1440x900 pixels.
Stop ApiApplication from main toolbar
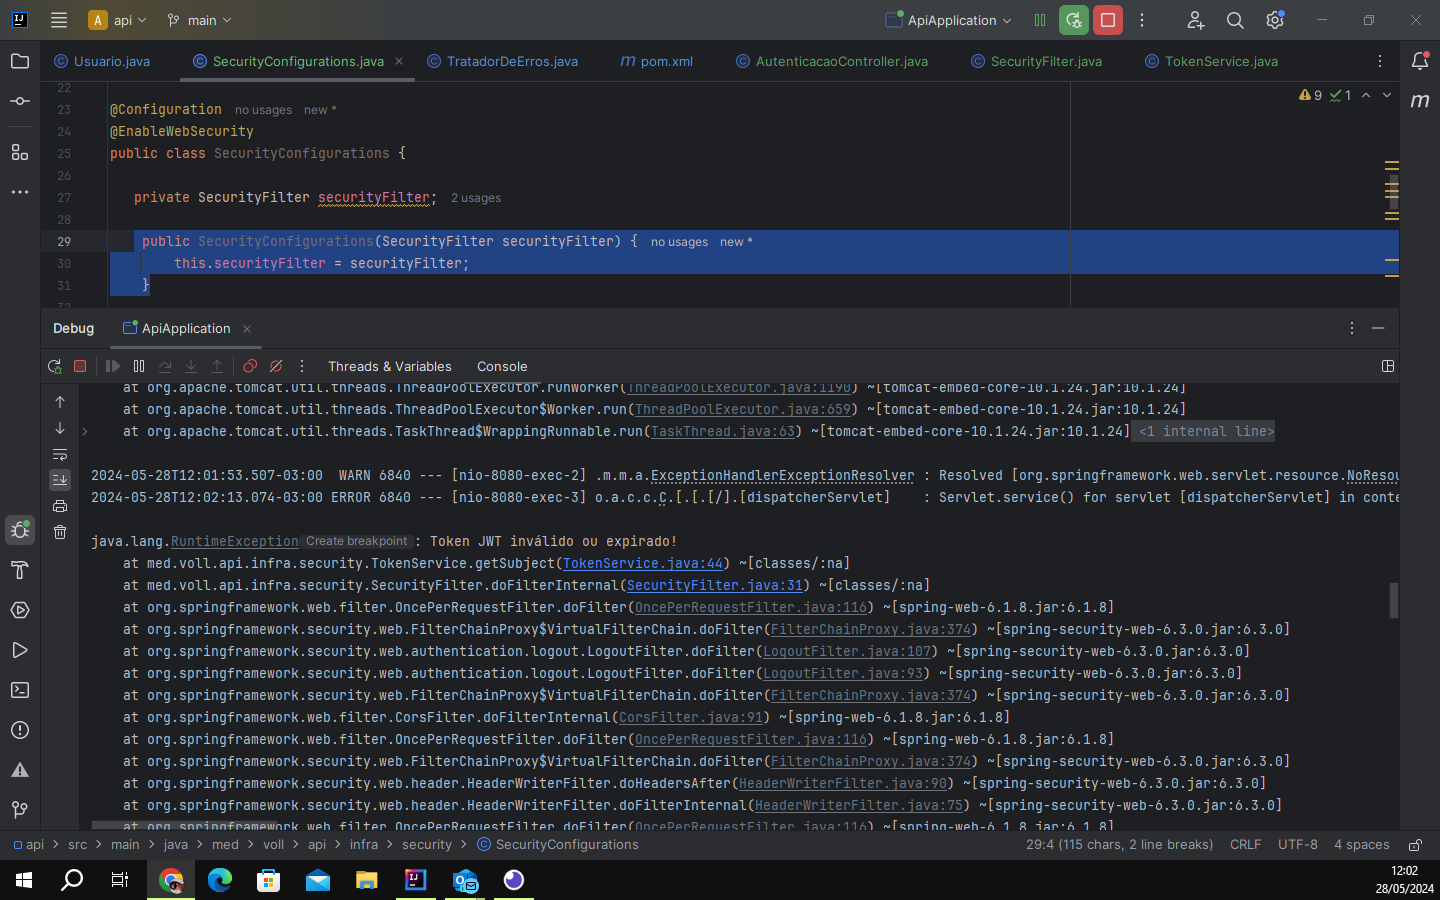[1108, 20]
